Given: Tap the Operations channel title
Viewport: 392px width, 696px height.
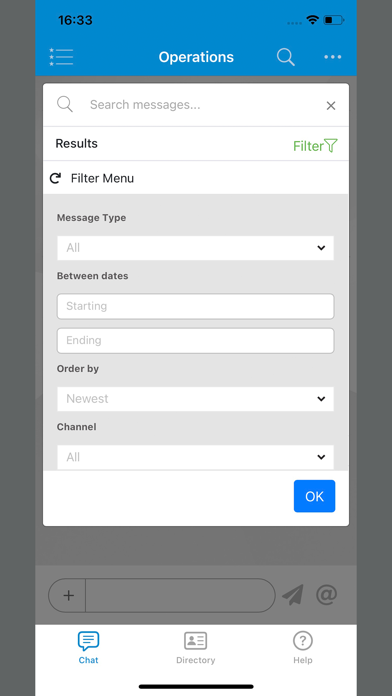Looking at the screenshot, I should pyautogui.click(x=196, y=57).
